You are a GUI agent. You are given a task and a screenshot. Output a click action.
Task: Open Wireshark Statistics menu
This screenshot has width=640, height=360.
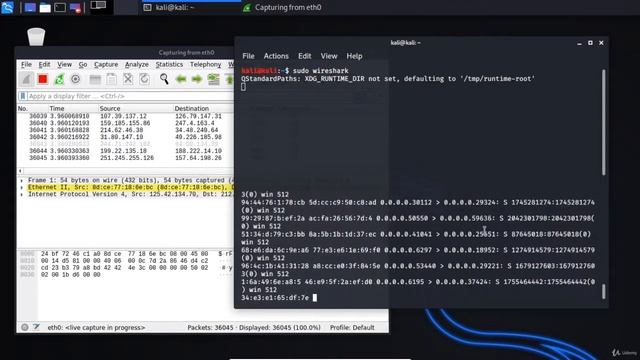tap(169, 64)
